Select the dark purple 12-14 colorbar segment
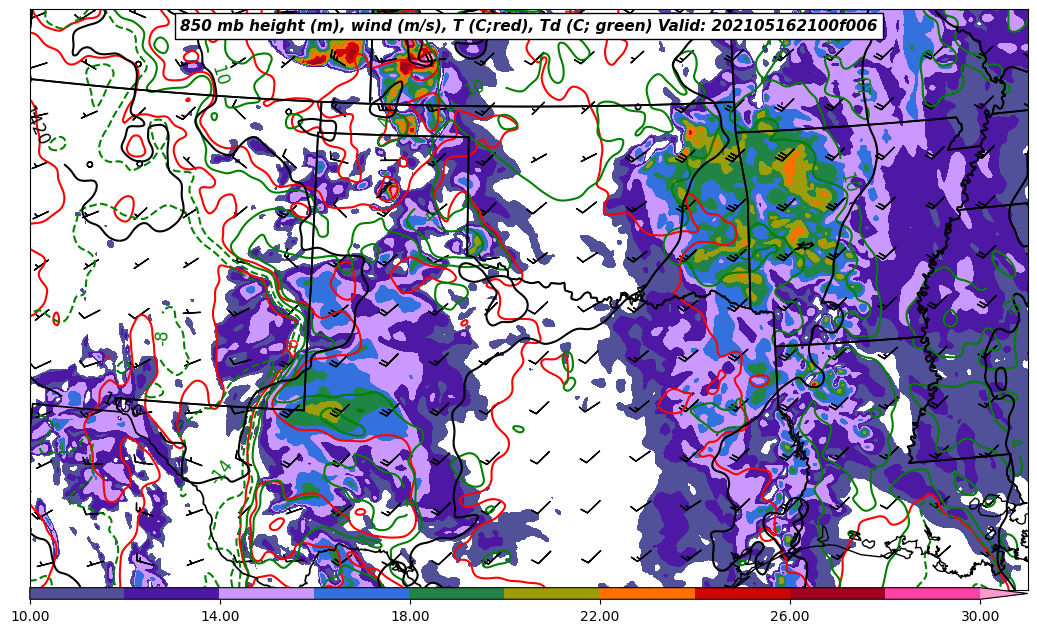Viewport: 1037px width, 633px height. click(x=172, y=593)
